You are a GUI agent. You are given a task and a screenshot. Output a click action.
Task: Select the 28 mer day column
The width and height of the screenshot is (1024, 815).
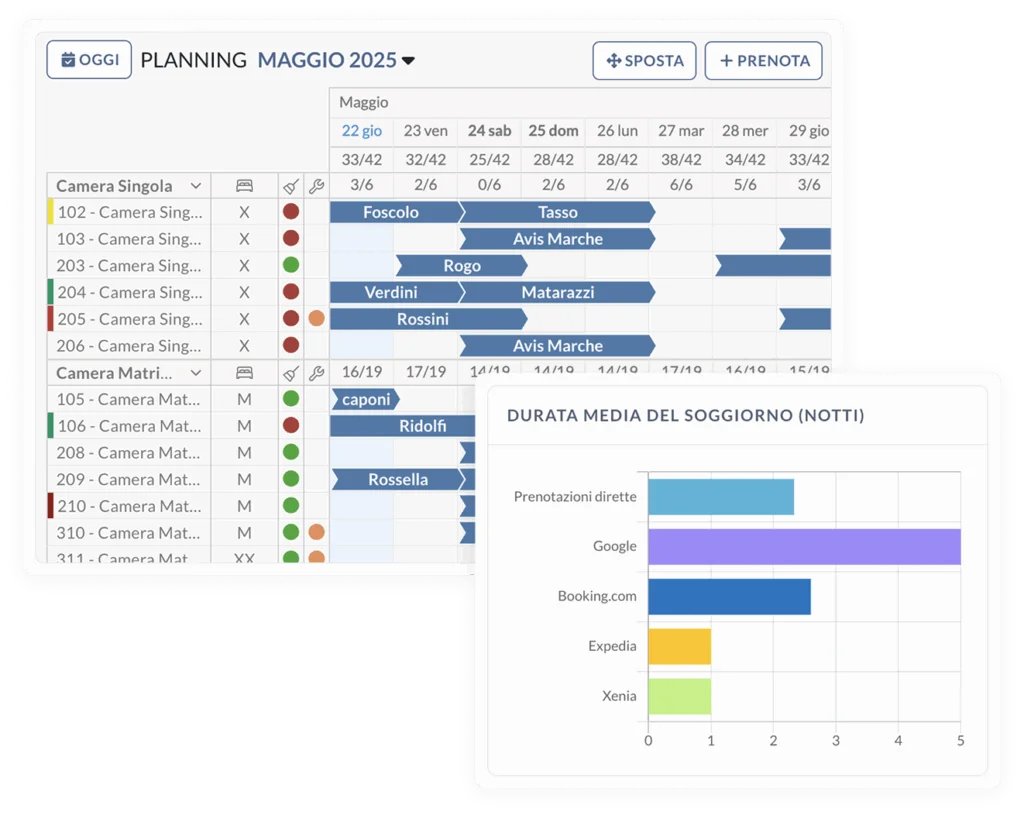[x=745, y=131]
